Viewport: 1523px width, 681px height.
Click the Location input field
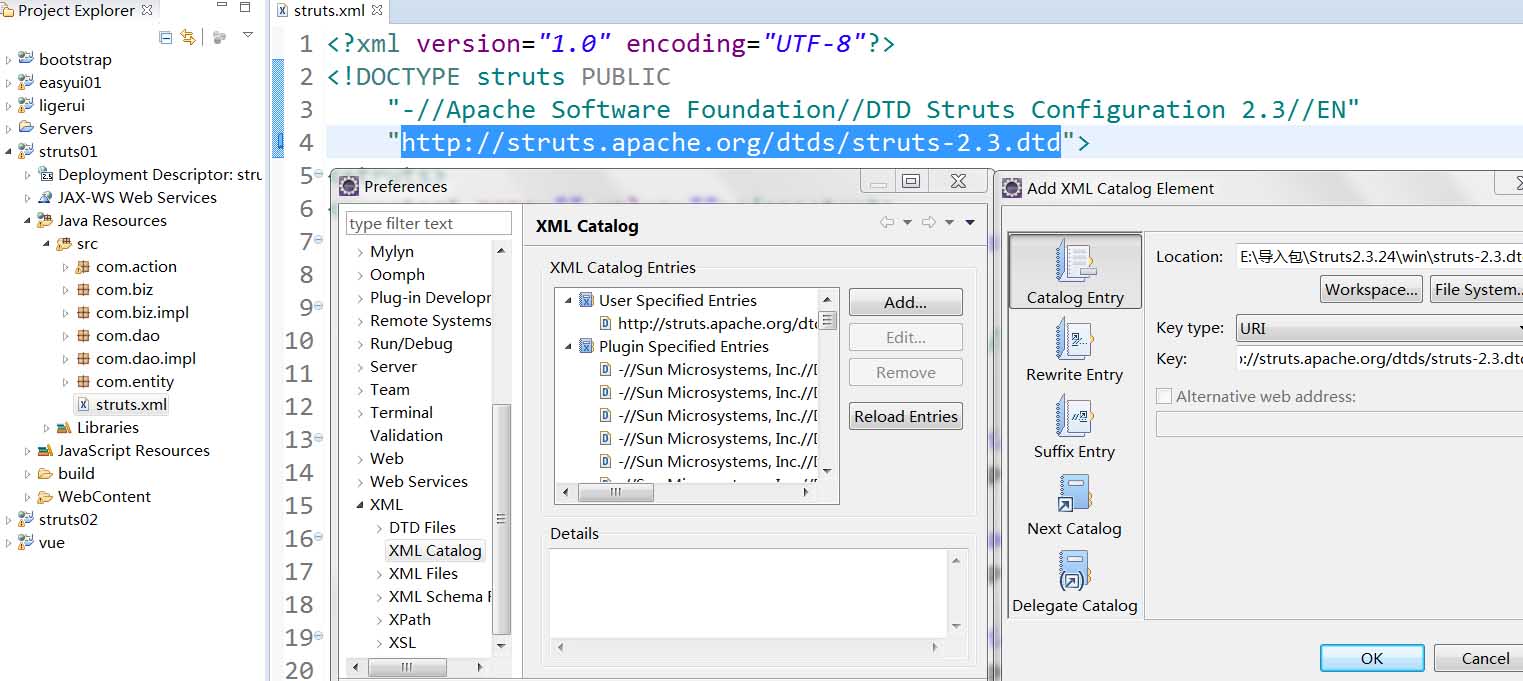click(x=1380, y=257)
